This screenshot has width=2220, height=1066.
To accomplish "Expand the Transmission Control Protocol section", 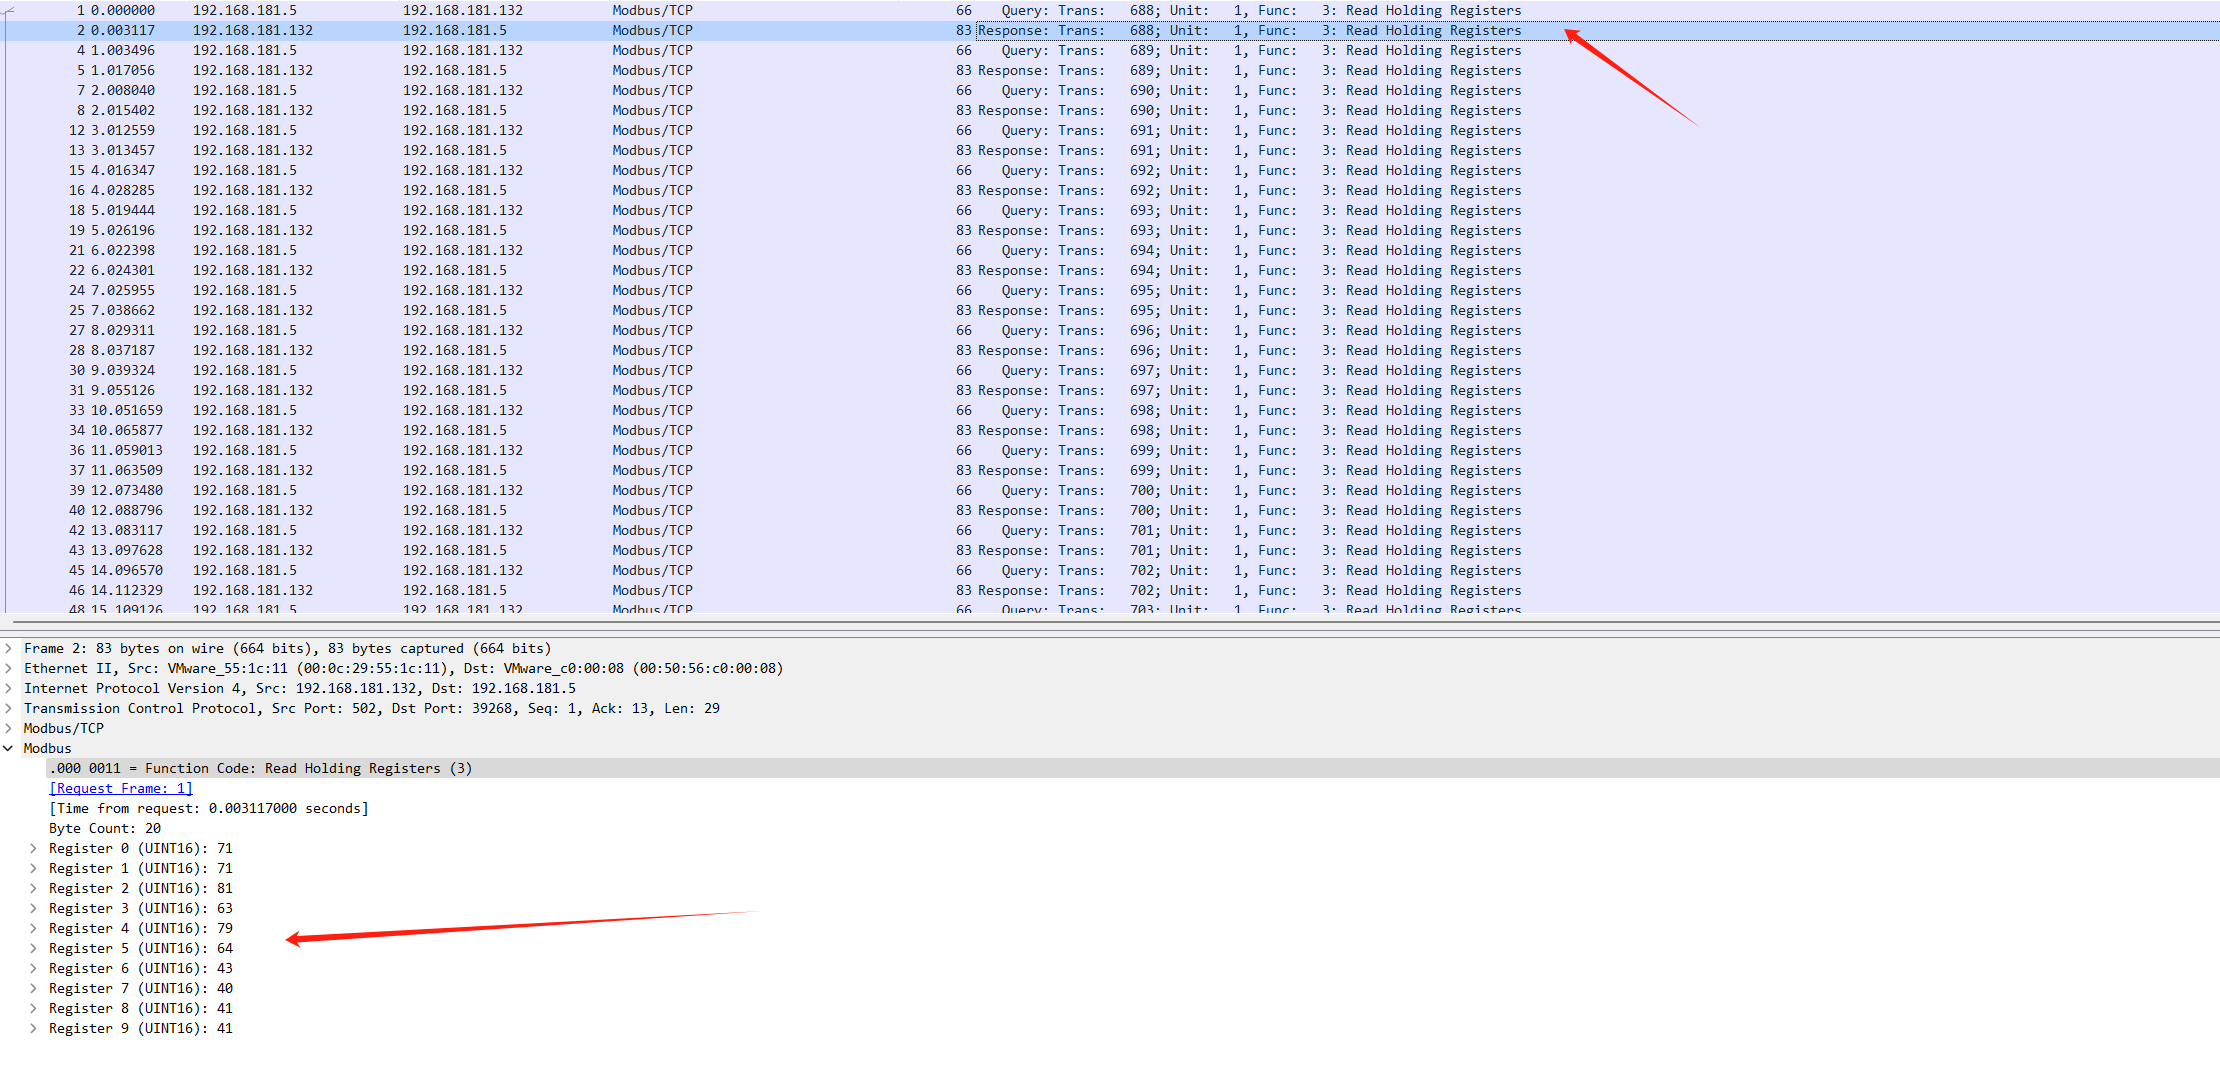I will tap(9, 709).
